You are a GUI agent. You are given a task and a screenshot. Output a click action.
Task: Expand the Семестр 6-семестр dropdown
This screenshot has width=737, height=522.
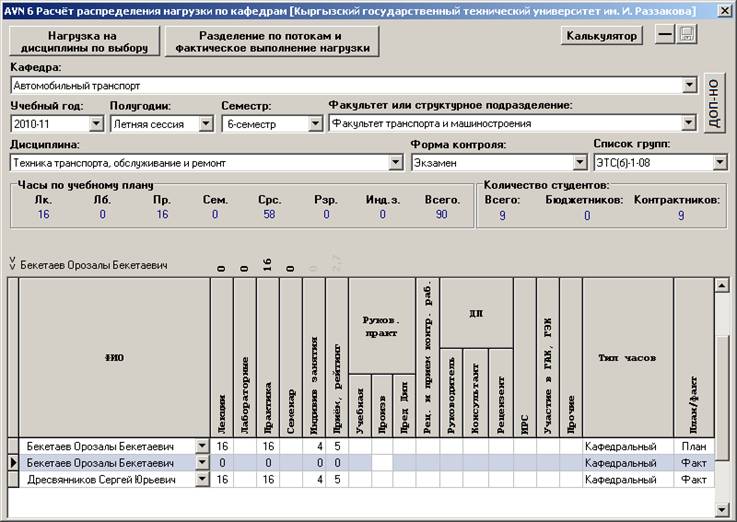(x=315, y=124)
